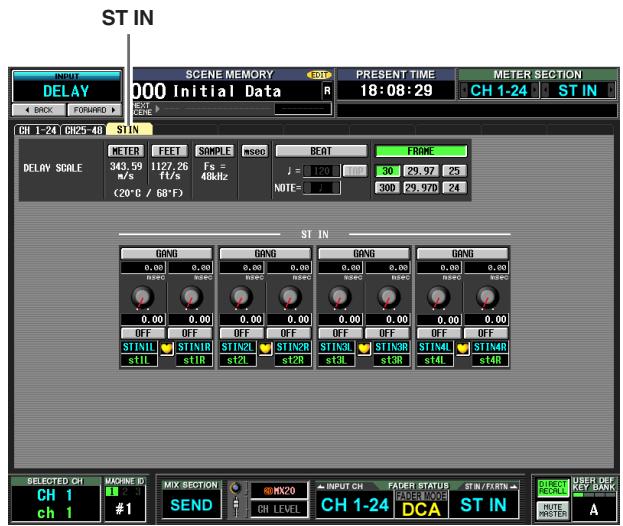
Task: Choose 25 frame rate
Action: tap(454, 171)
